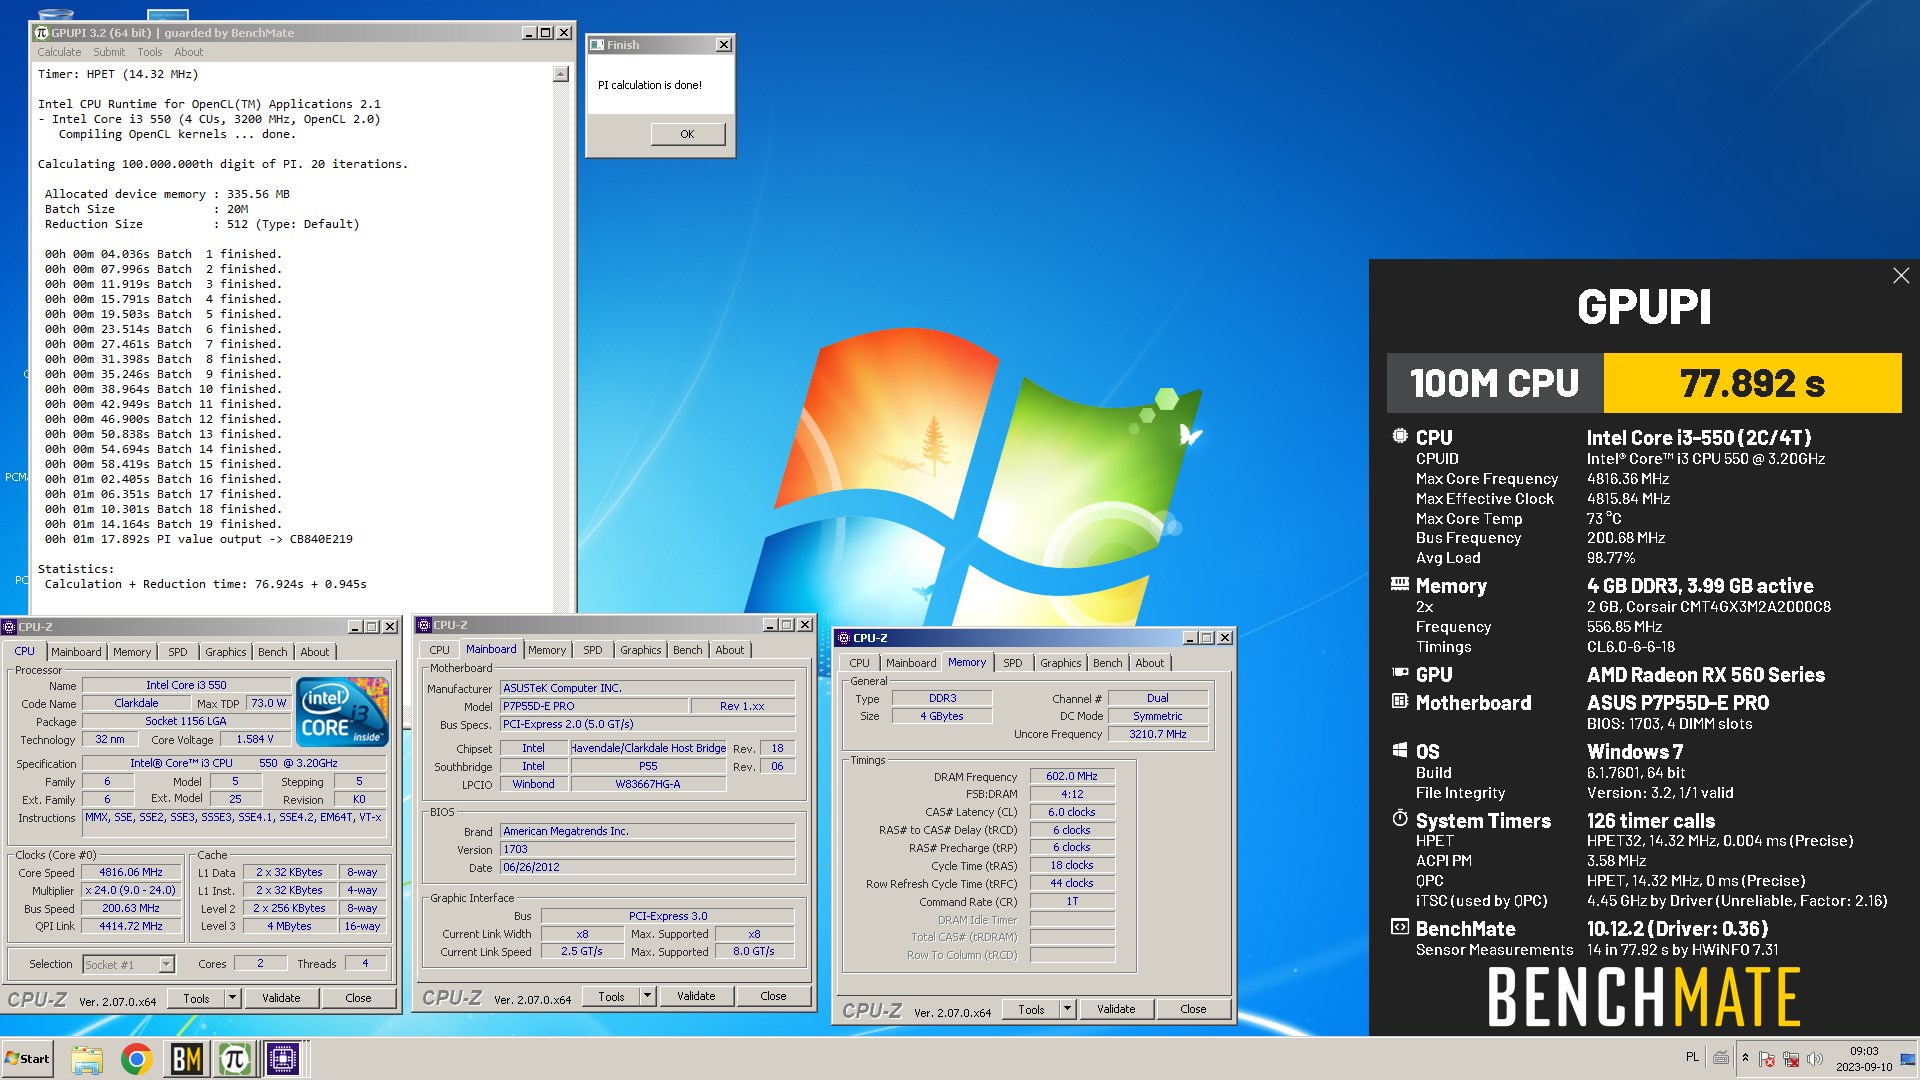Click Validate in the left CPU-Z window
The width and height of the screenshot is (1920, 1080).
point(281,998)
